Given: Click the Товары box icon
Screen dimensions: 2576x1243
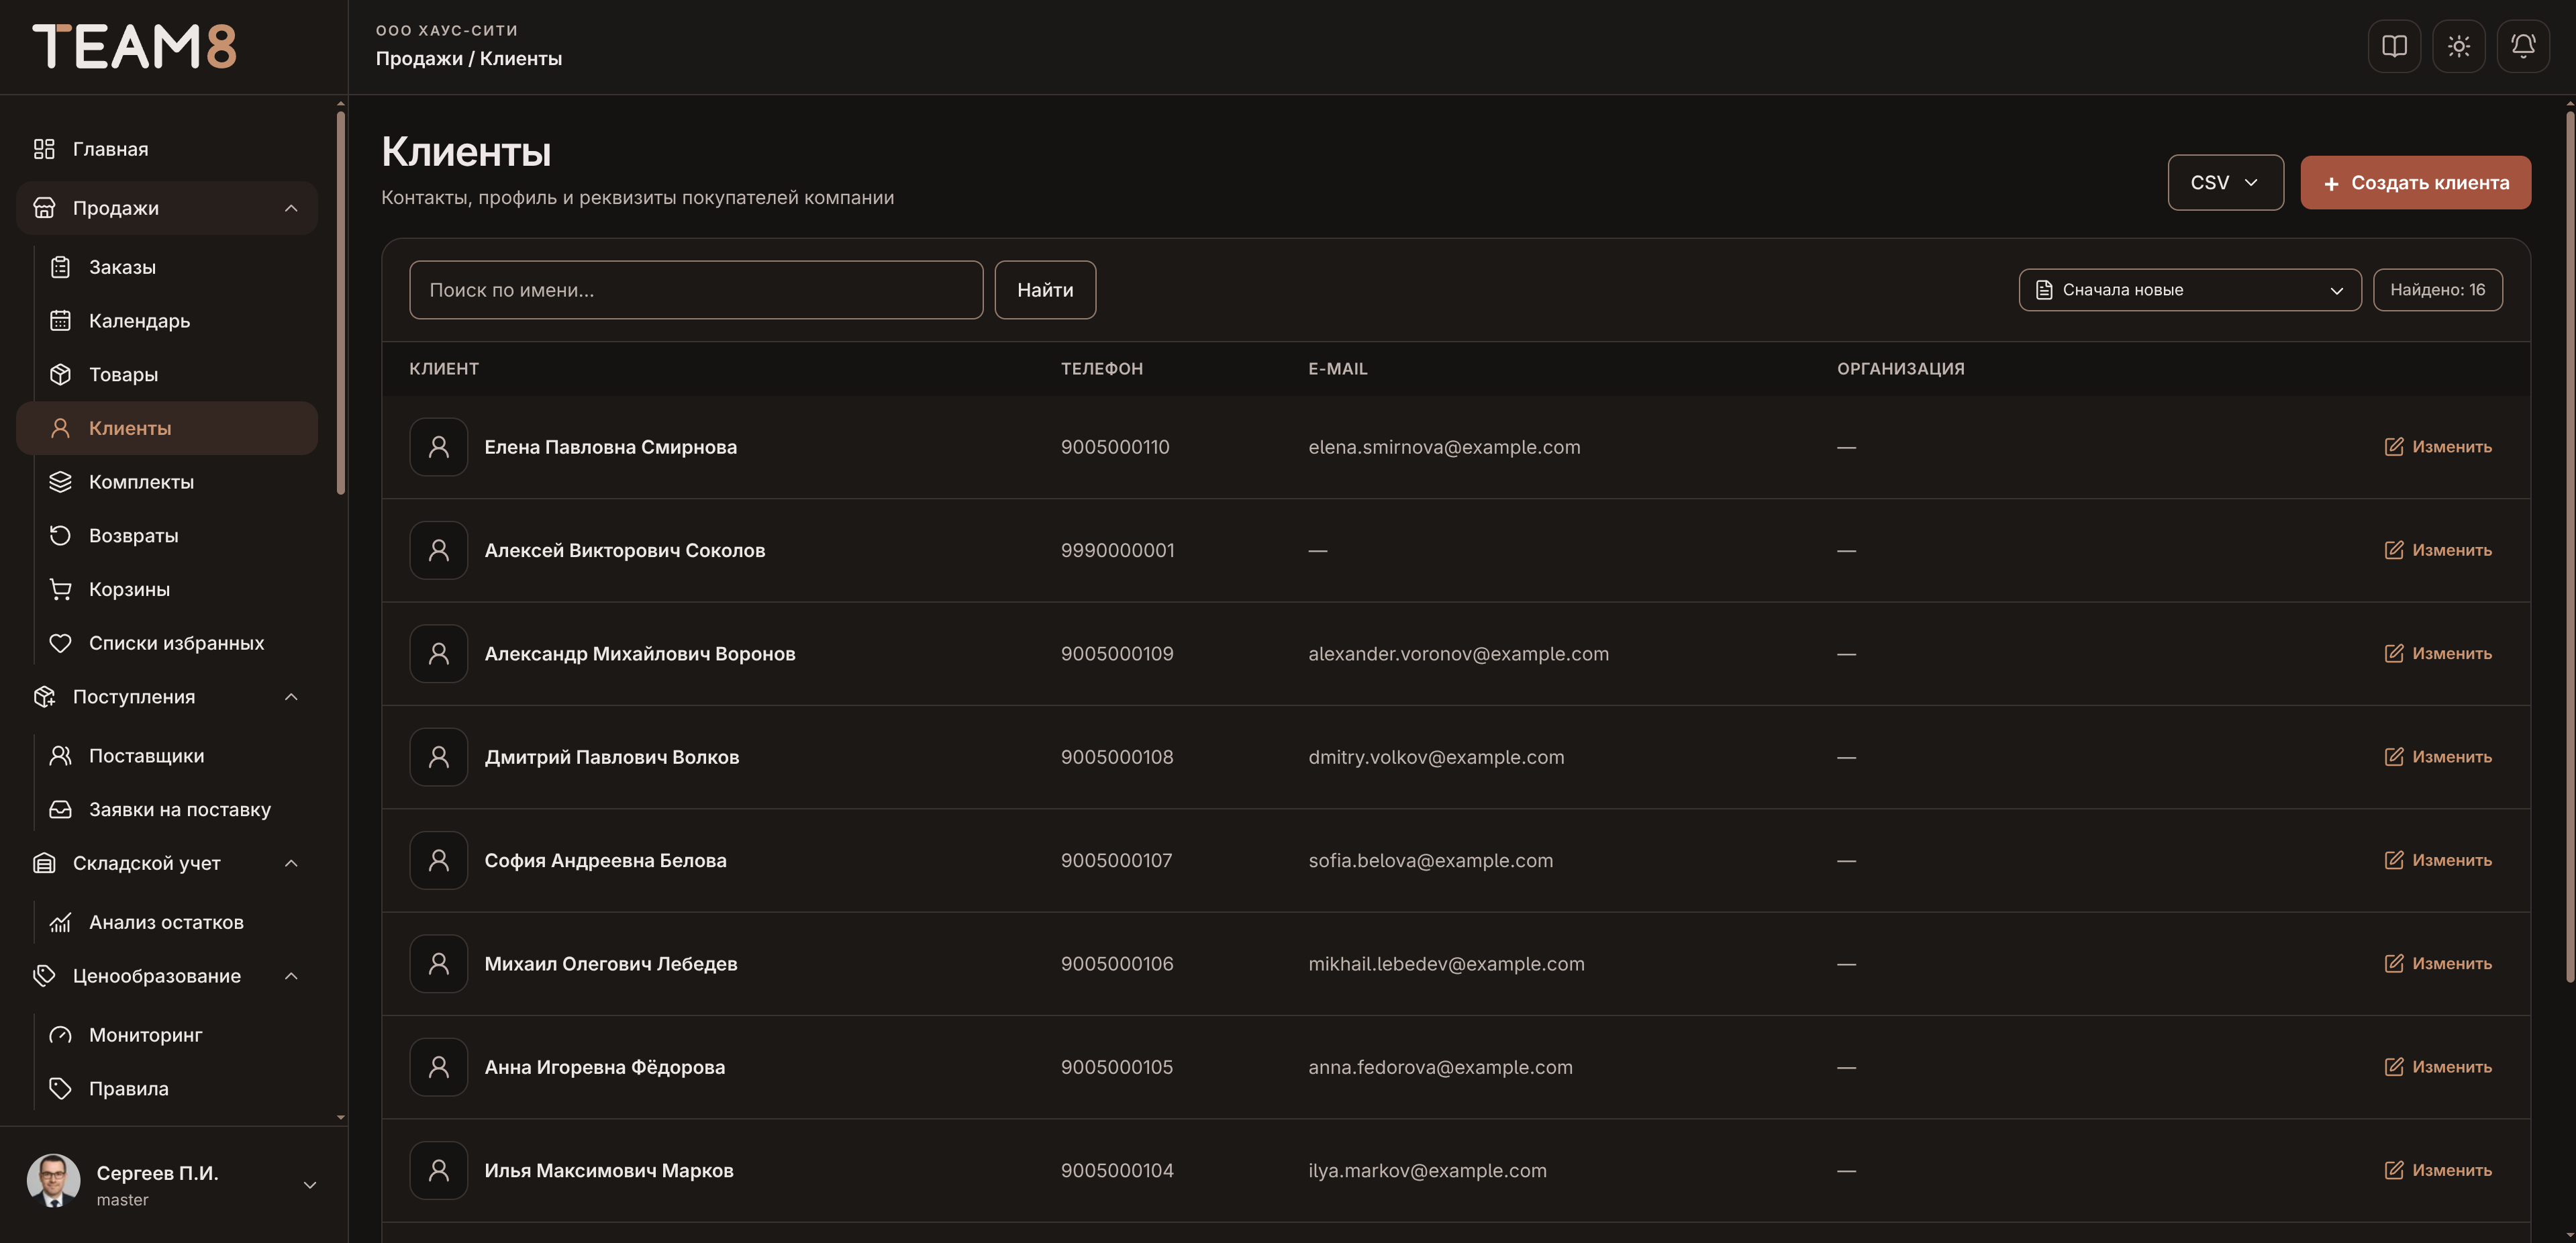Looking at the screenshot, I should click(x=60, y=374).
